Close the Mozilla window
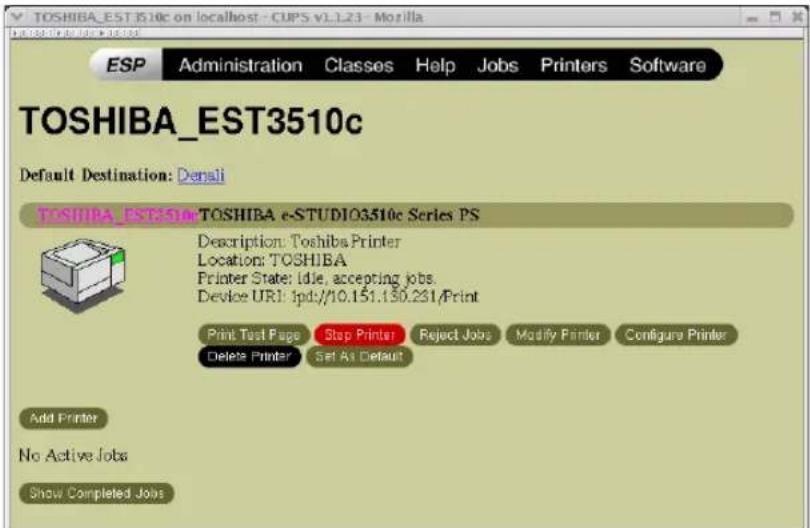Screen dimensions: 810x528 tap(797, 17)
